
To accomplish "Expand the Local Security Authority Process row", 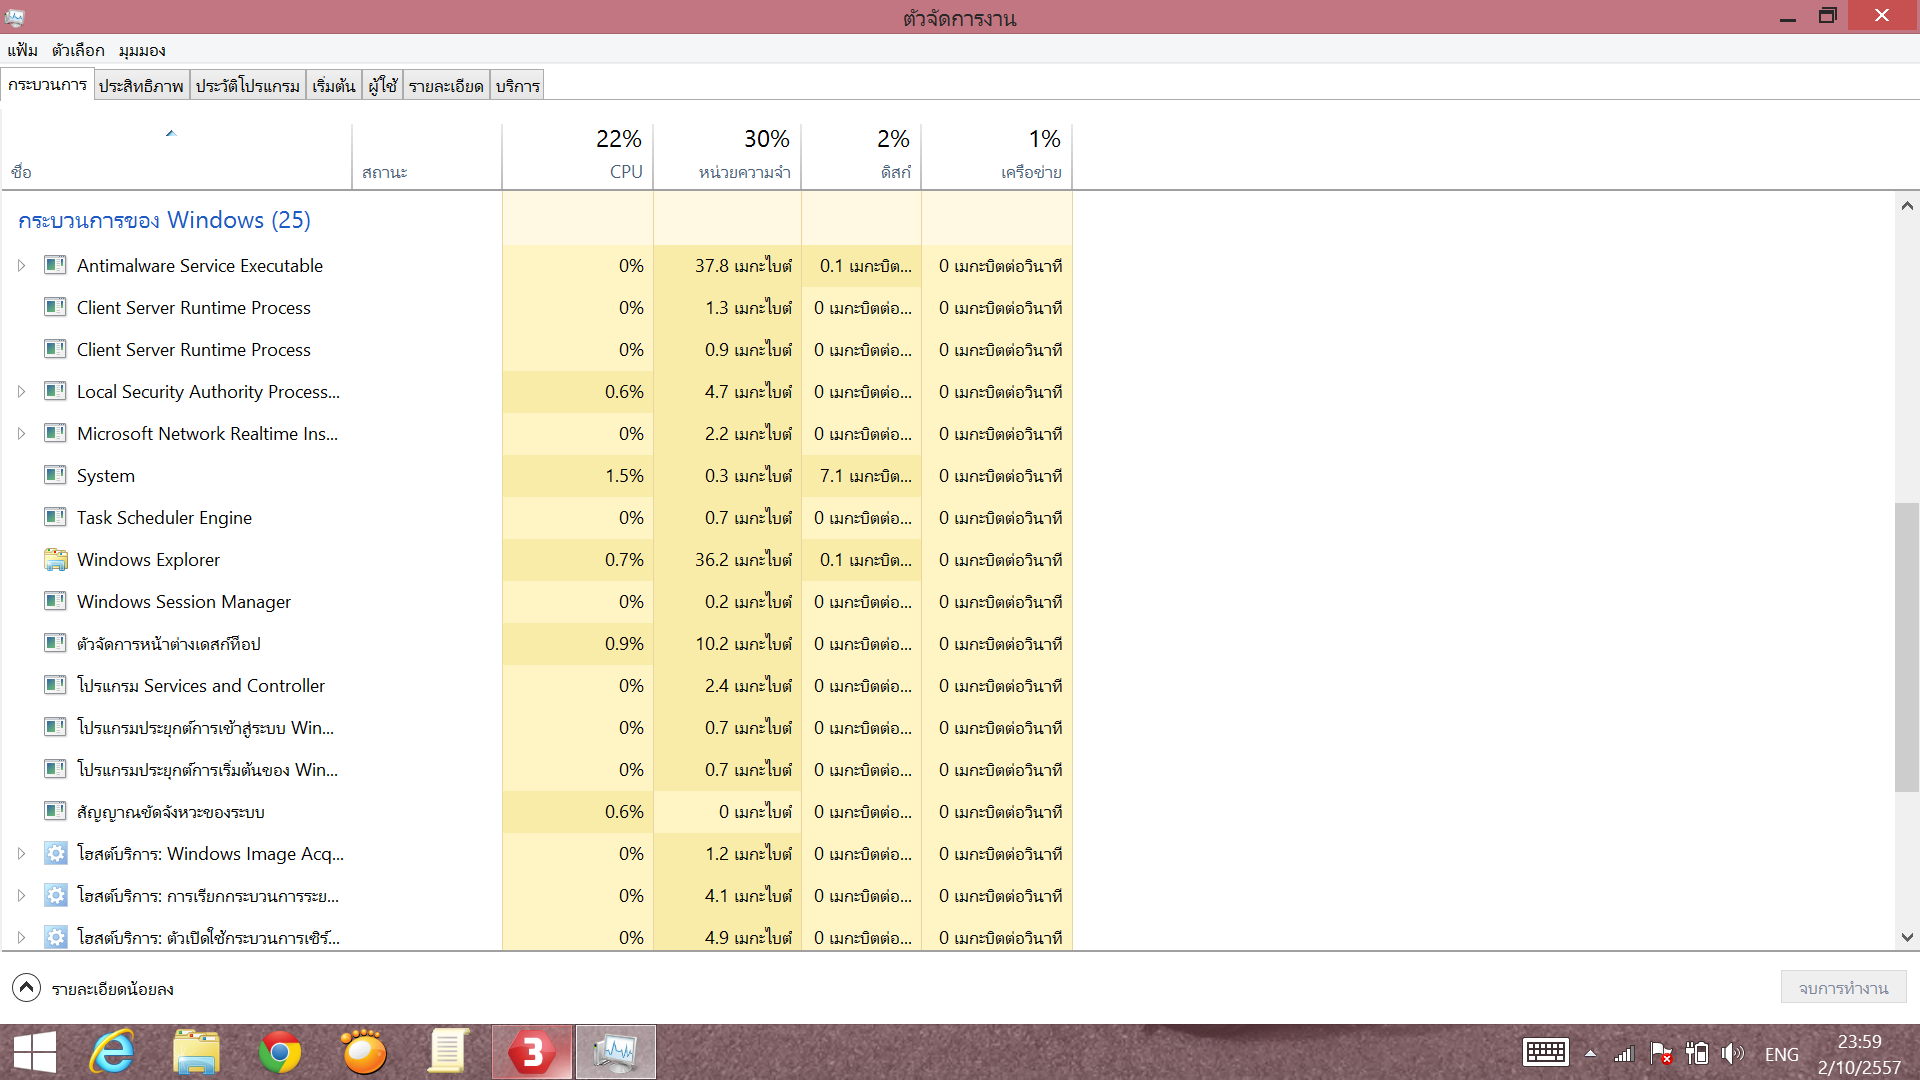I will pyautogui.click(x=21, y=391).
